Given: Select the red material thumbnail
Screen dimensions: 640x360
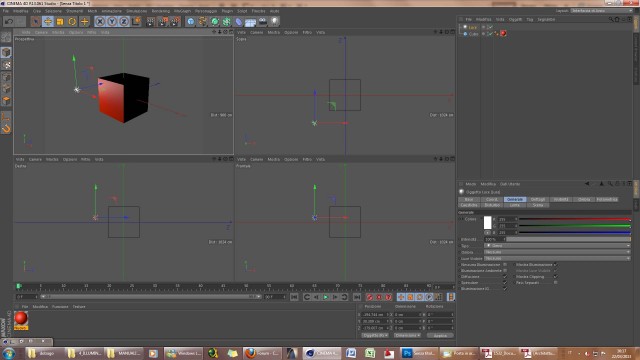Looking at the screenshot, I should (21, 319).
